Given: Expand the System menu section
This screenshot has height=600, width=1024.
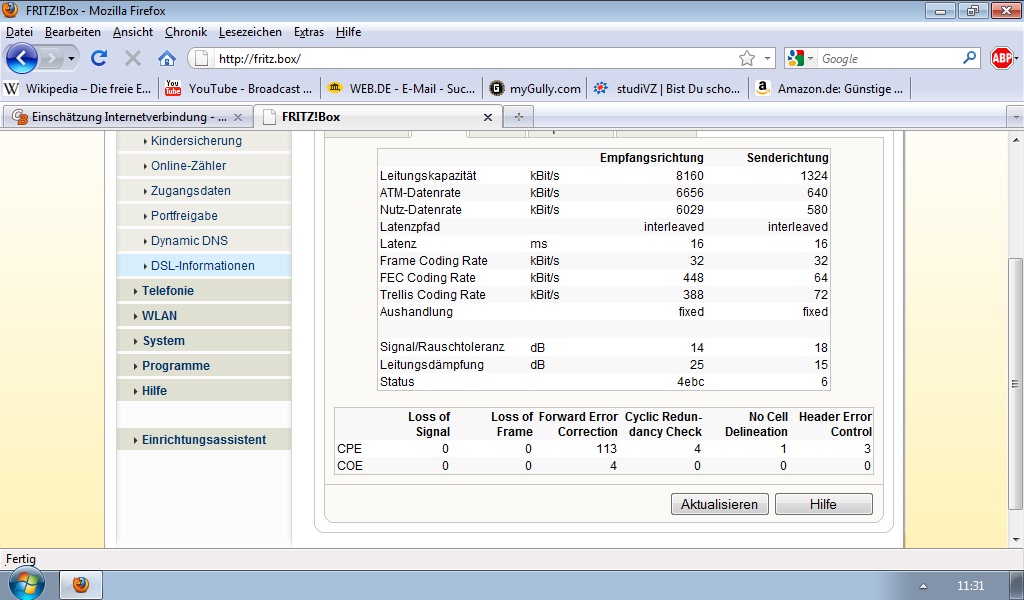Looking at the screenshot, I should pyautogui.click(x=163, y=341).
